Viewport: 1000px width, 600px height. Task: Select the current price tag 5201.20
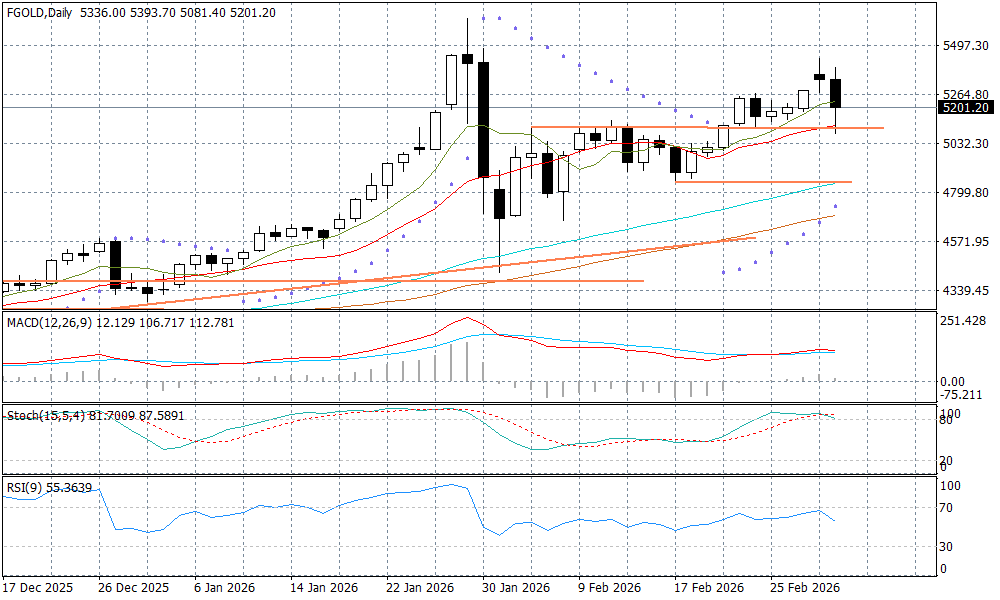click(x=965, y=108)
